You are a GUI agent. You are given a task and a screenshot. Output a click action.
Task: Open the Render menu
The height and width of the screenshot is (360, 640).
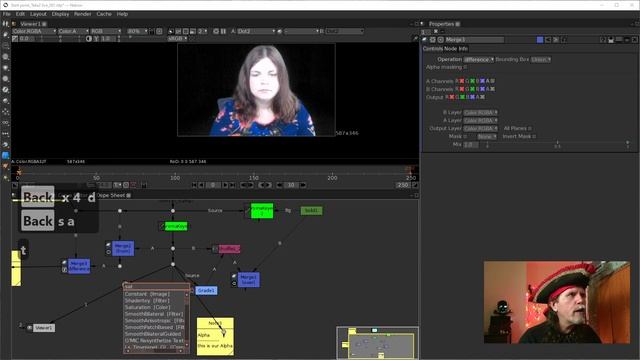coord(82,14)
